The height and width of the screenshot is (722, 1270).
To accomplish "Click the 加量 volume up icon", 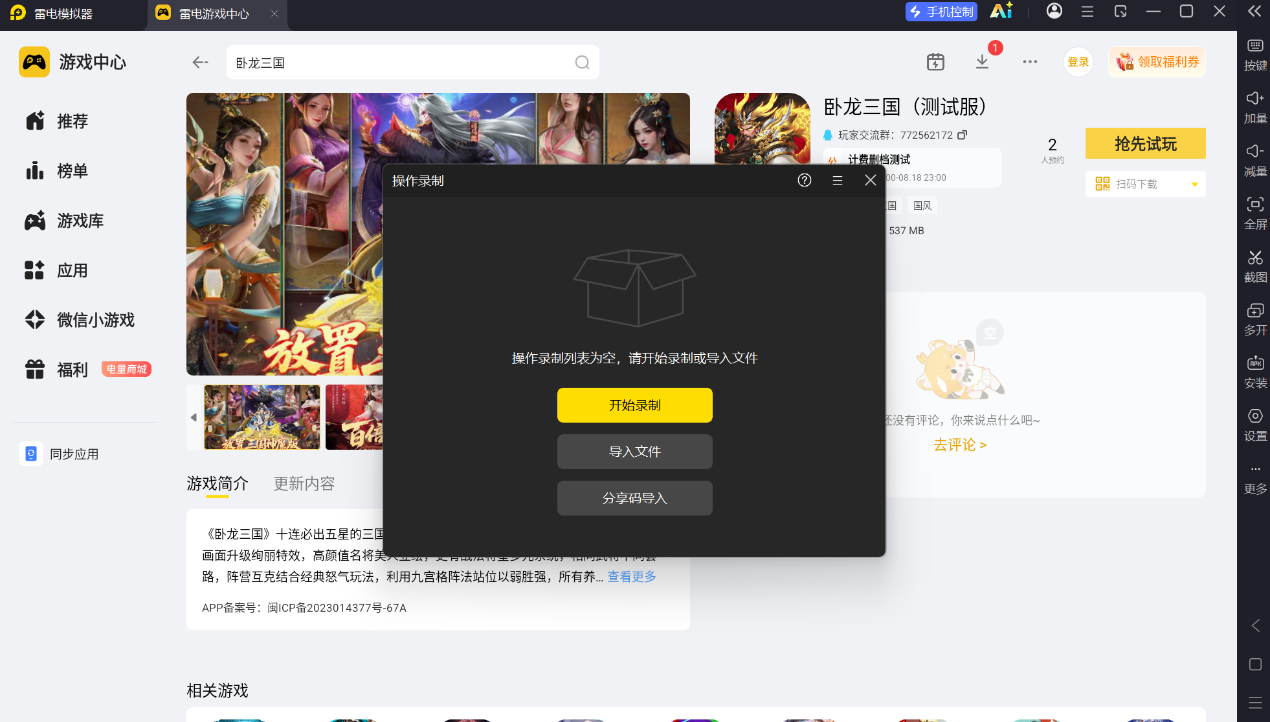I will pyautogui.click(x=1255, y=106).
